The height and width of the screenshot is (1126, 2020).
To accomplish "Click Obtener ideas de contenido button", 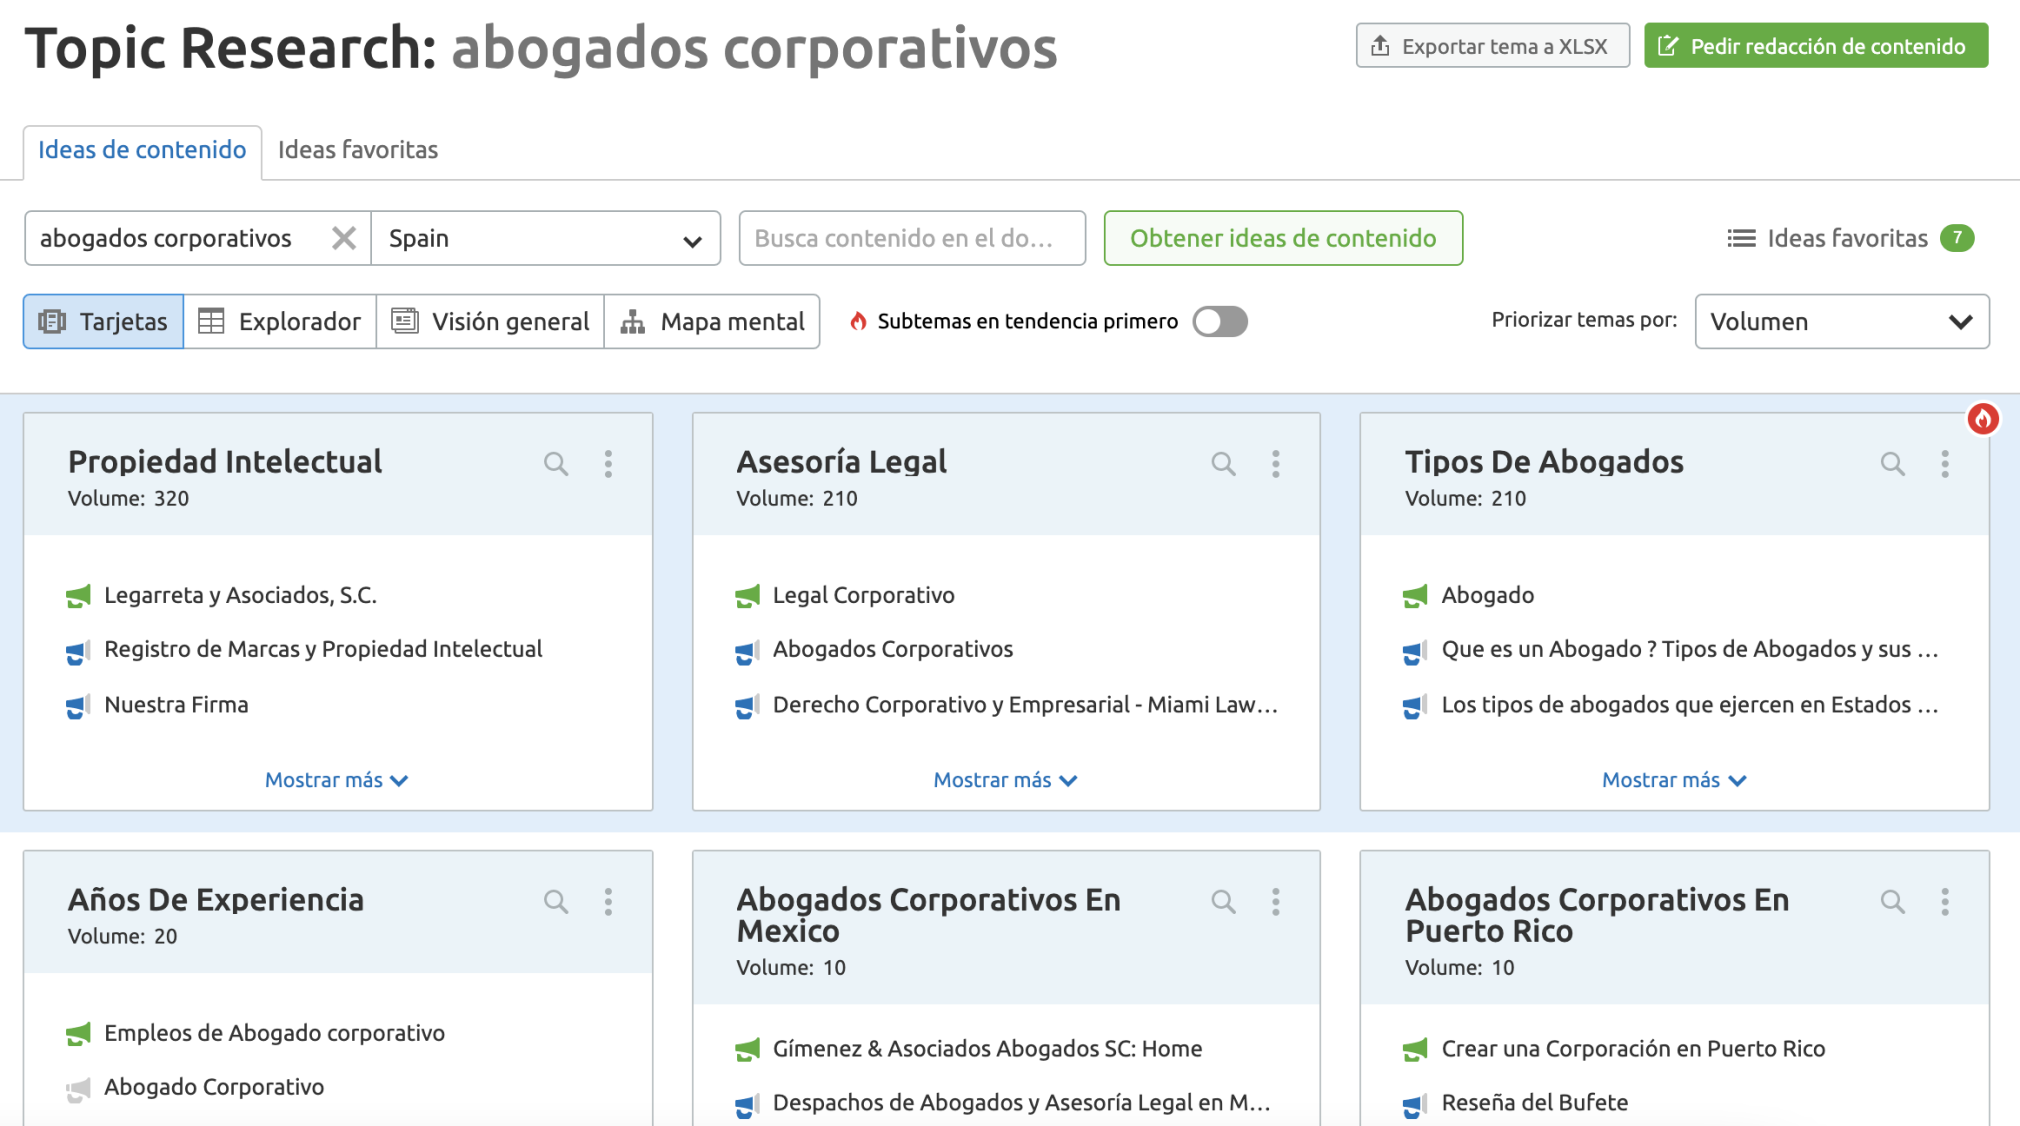I will coord(1283,238).
